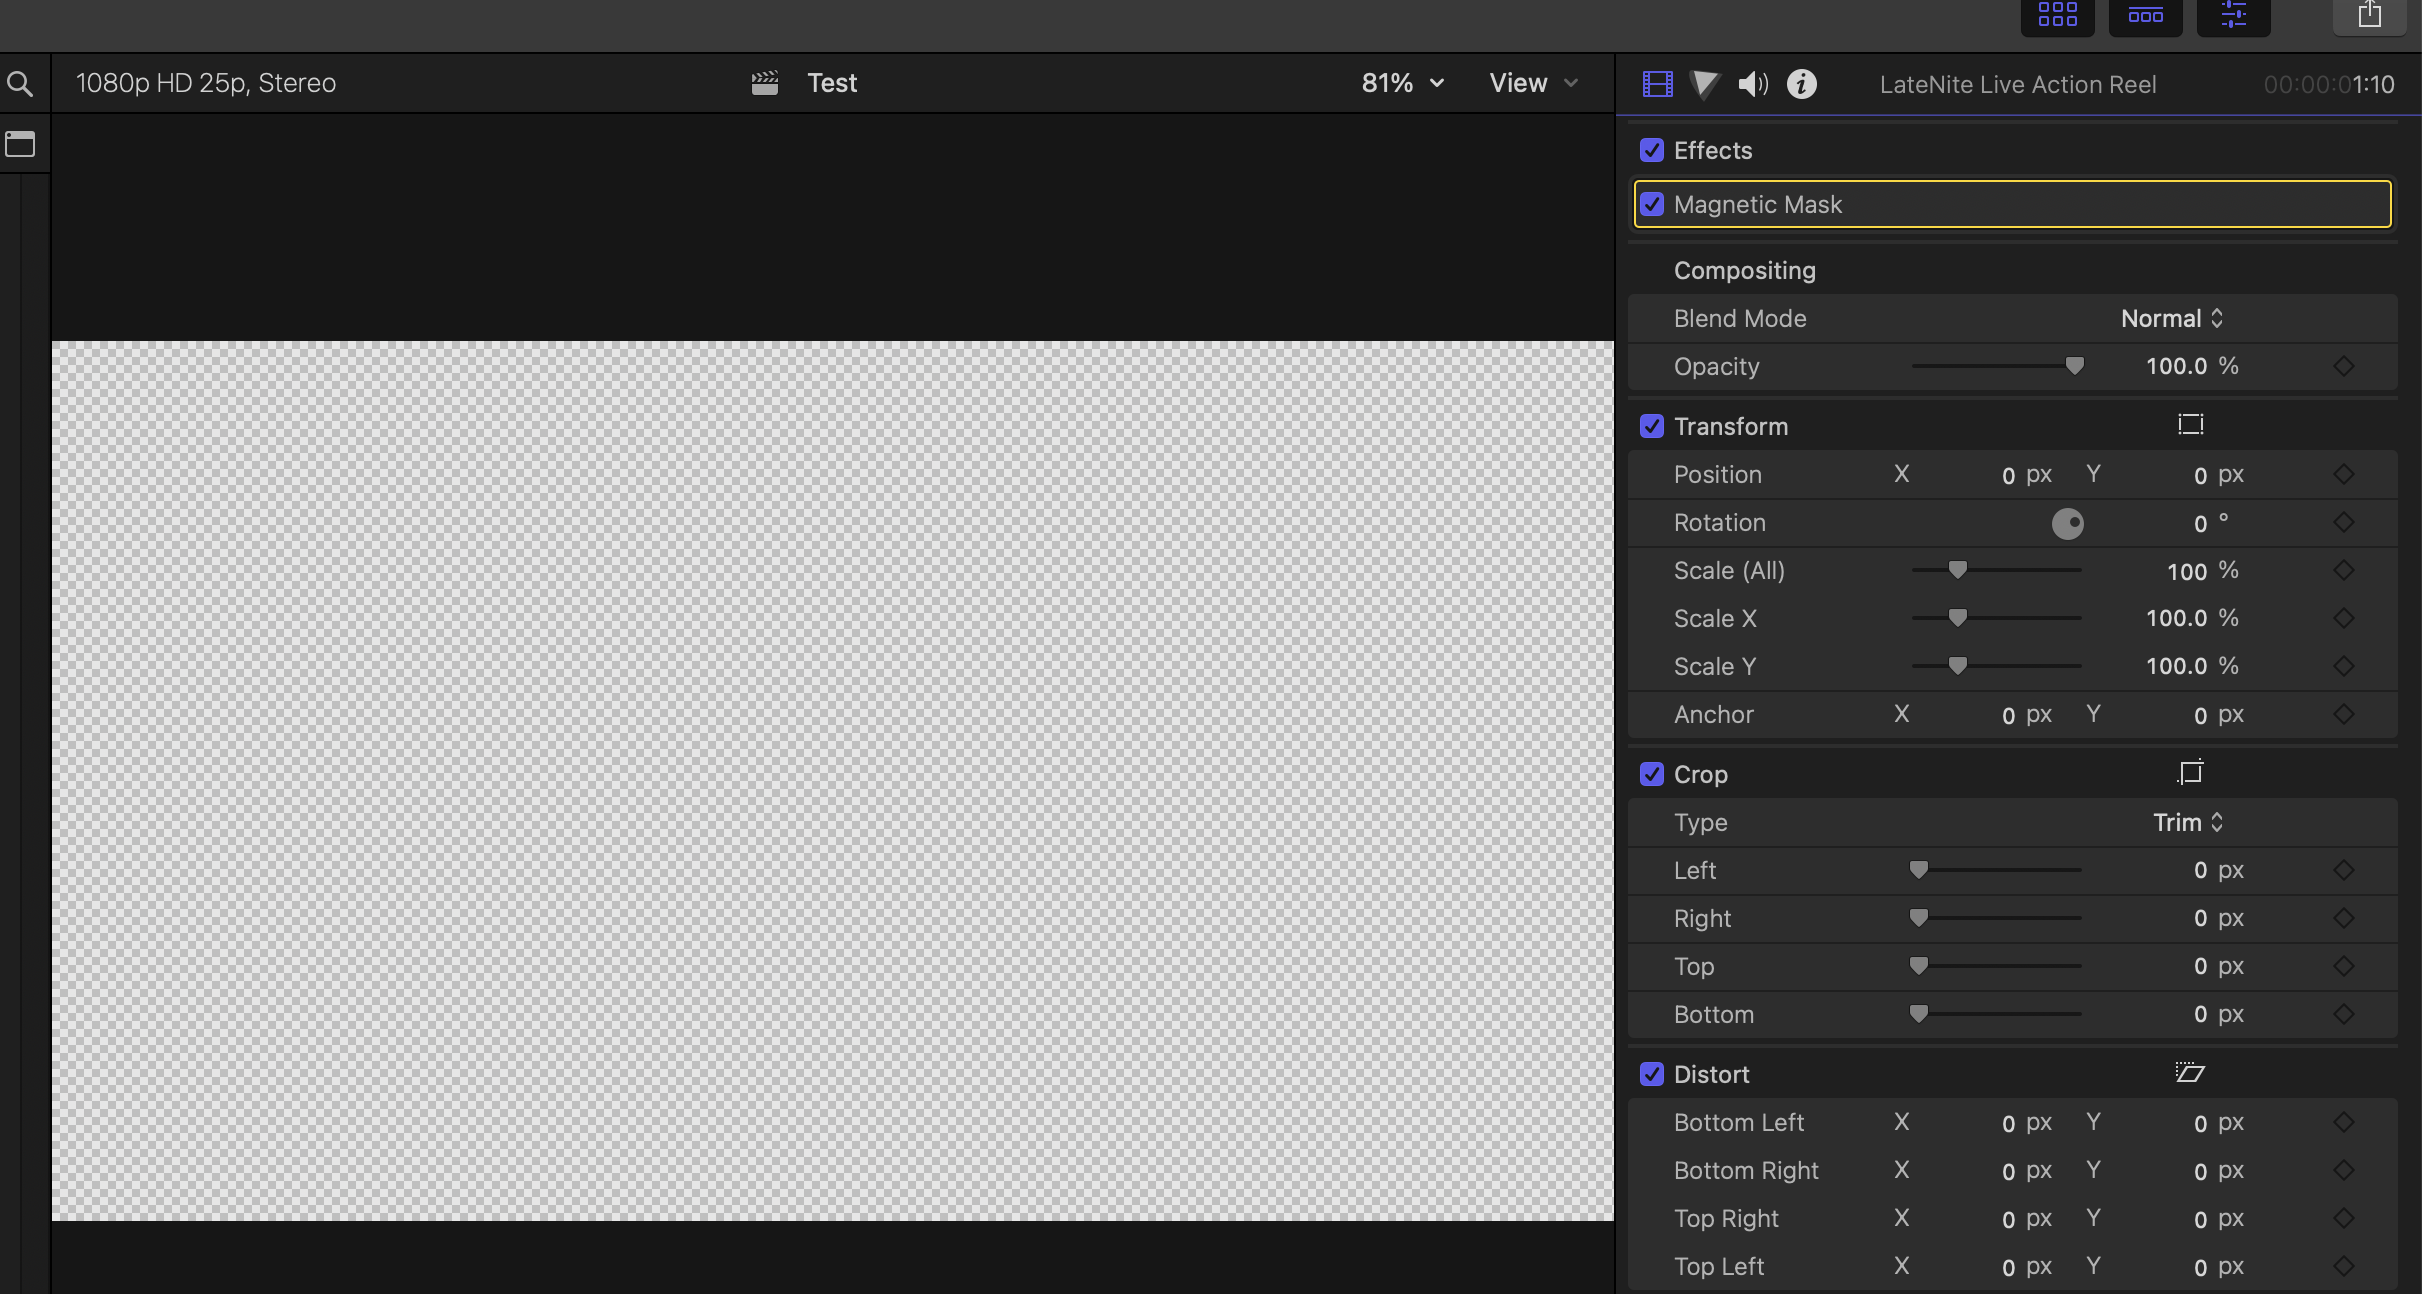2422x1294 pixels.
Task: Toggle the timeline panel button
Action: click(x=2145, y=15)
